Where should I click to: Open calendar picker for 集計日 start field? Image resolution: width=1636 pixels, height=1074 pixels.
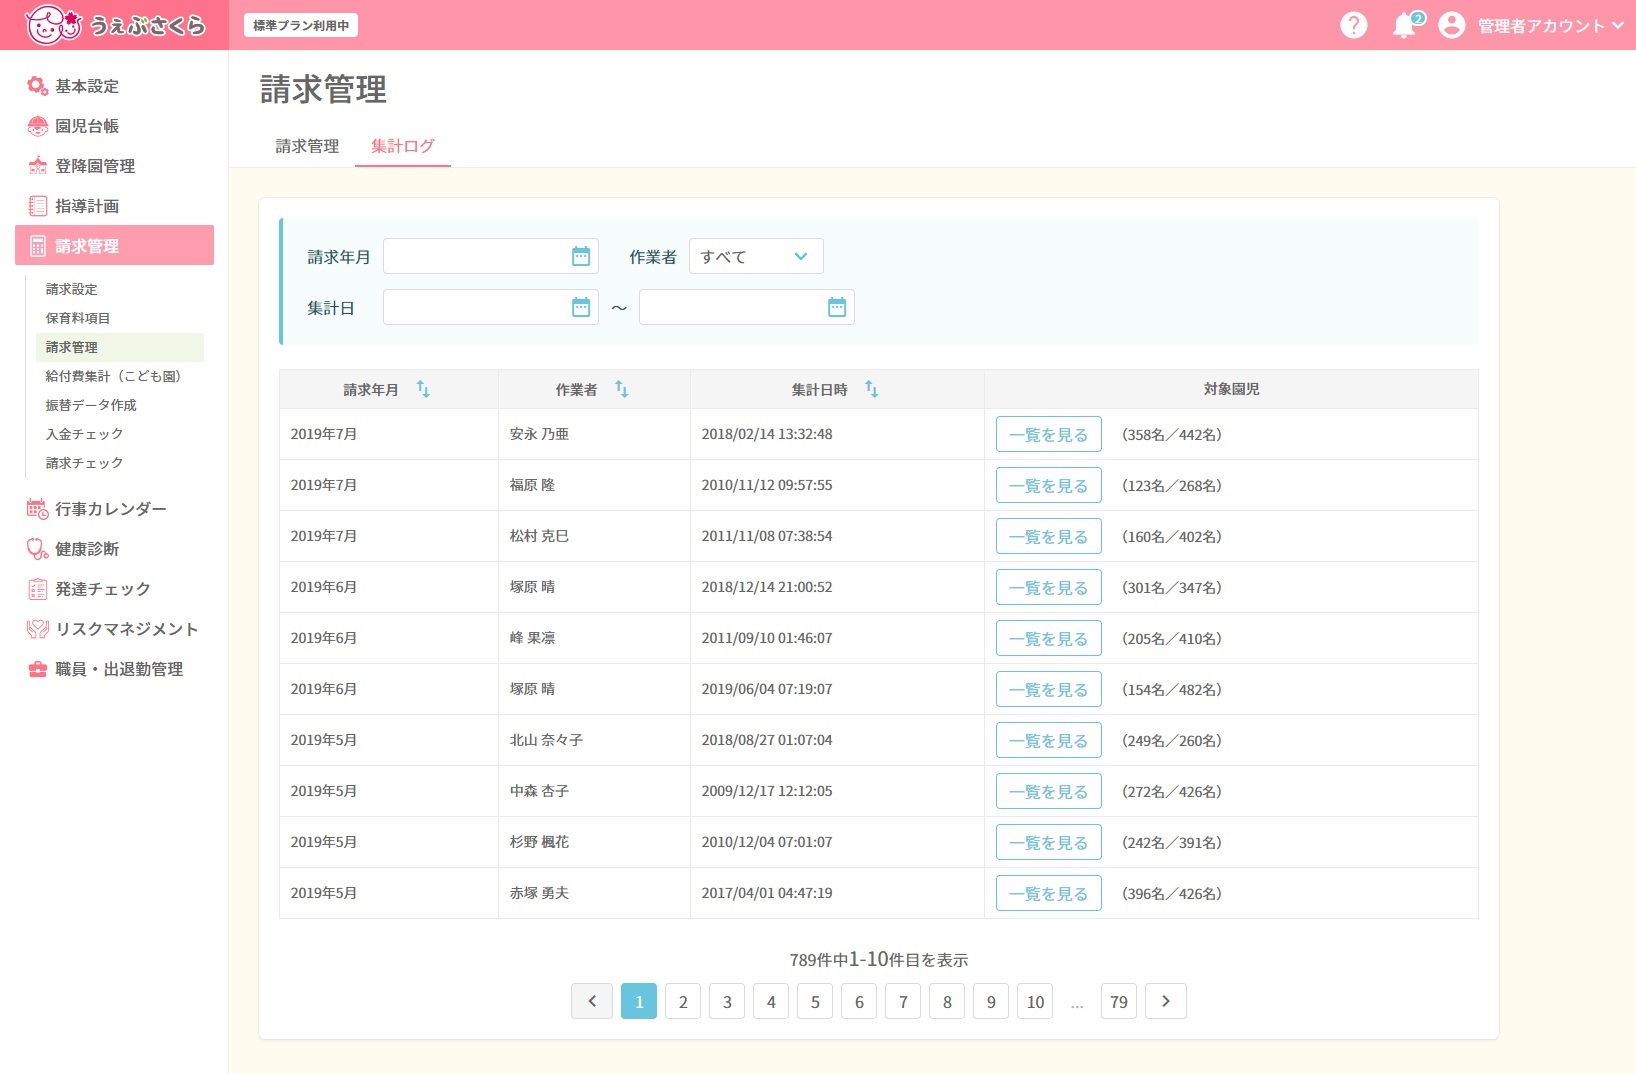581,307
